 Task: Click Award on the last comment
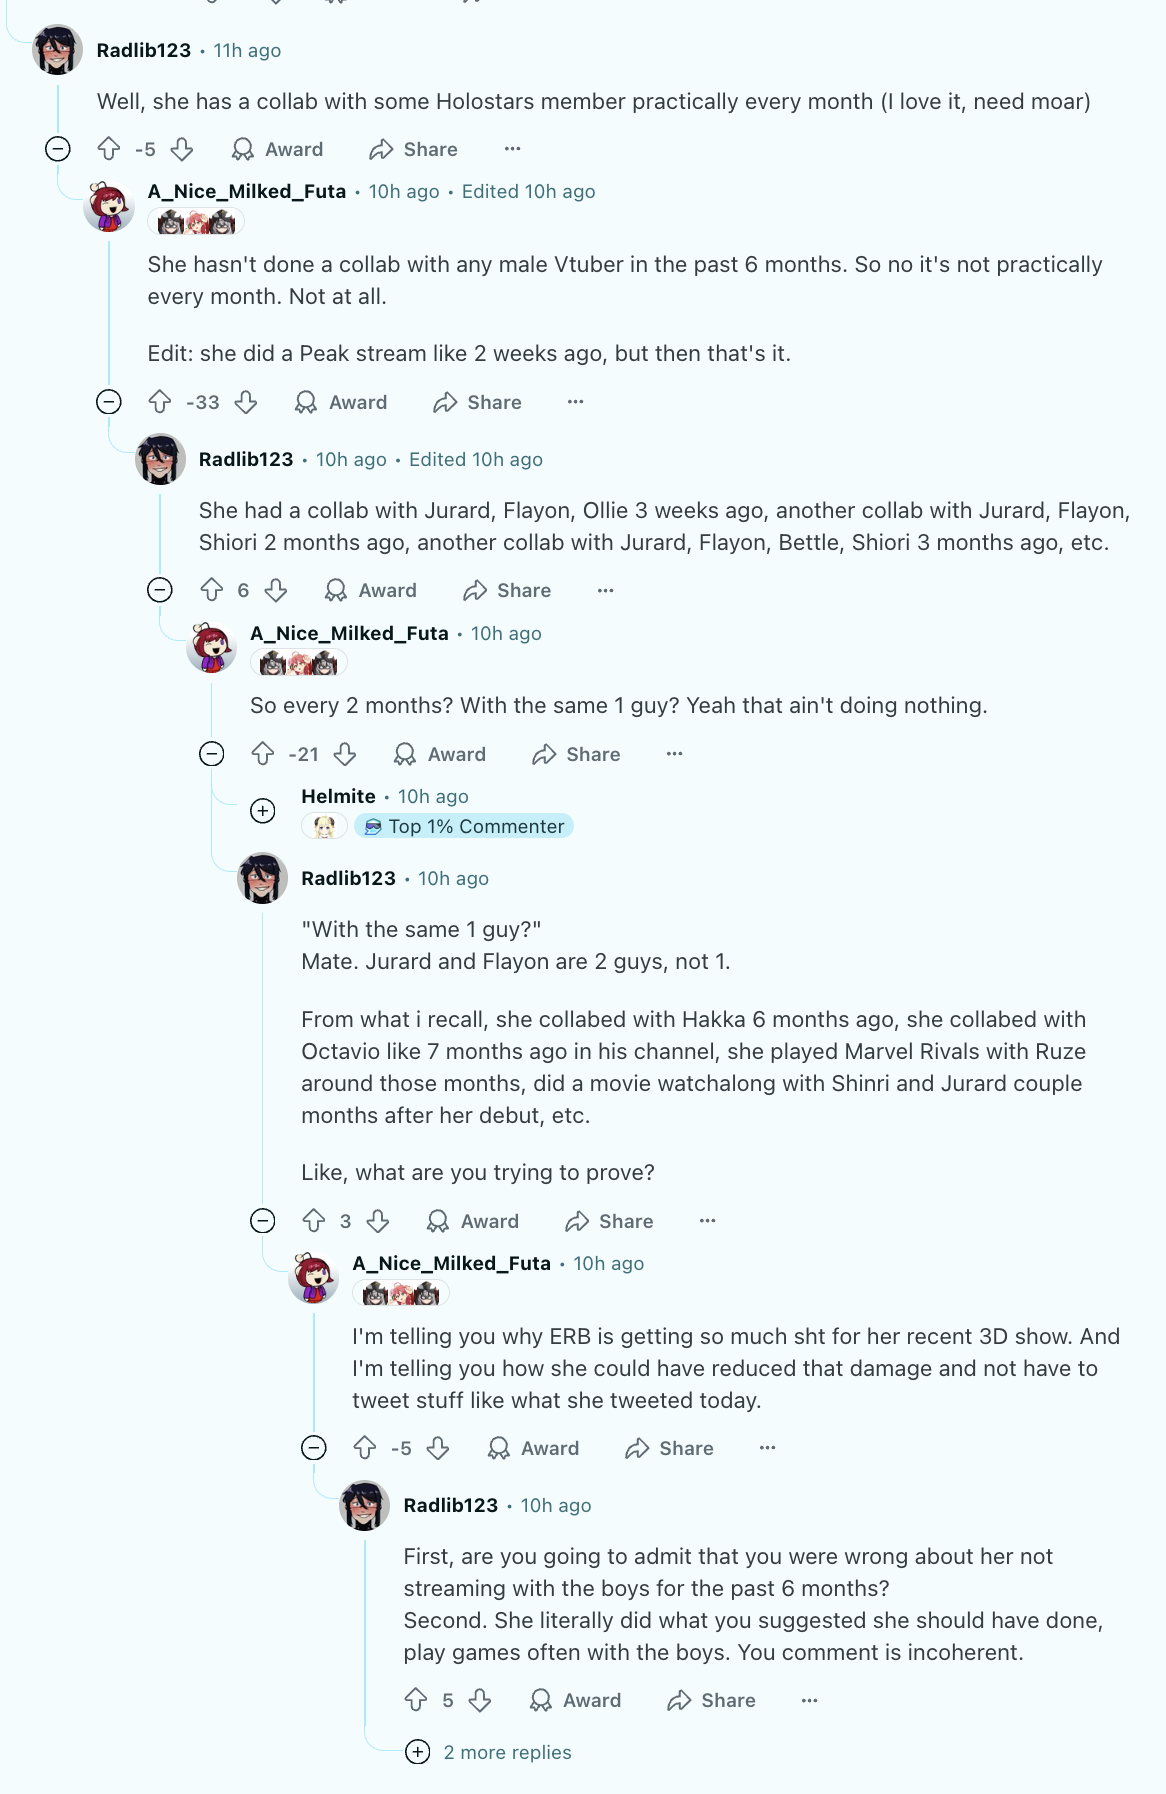pos(575,1700)
